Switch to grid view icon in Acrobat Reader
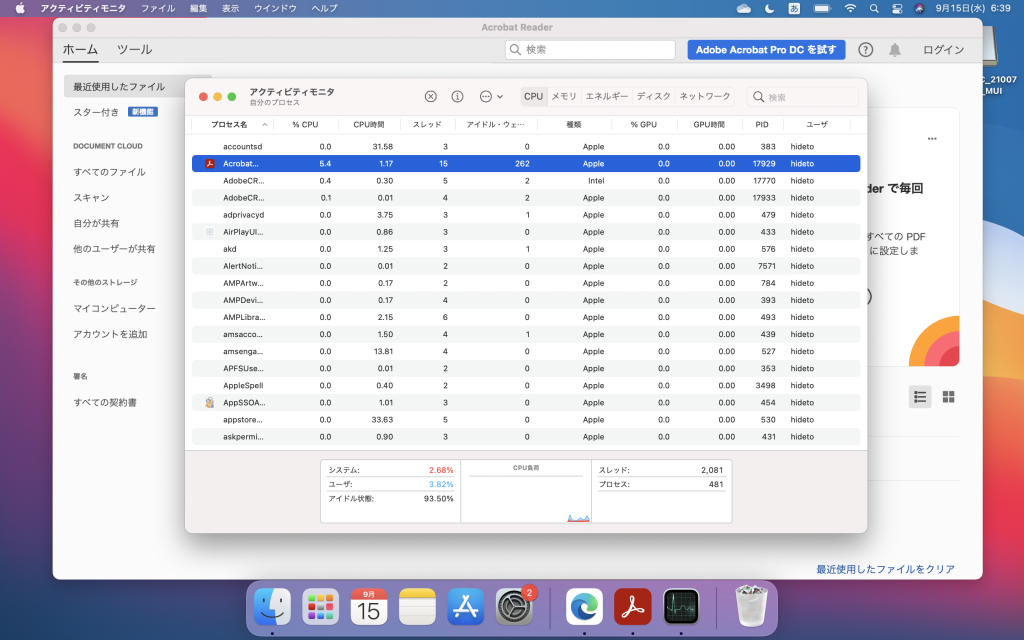Viewport: 1024px width, 640px height. tap(948, 396)
